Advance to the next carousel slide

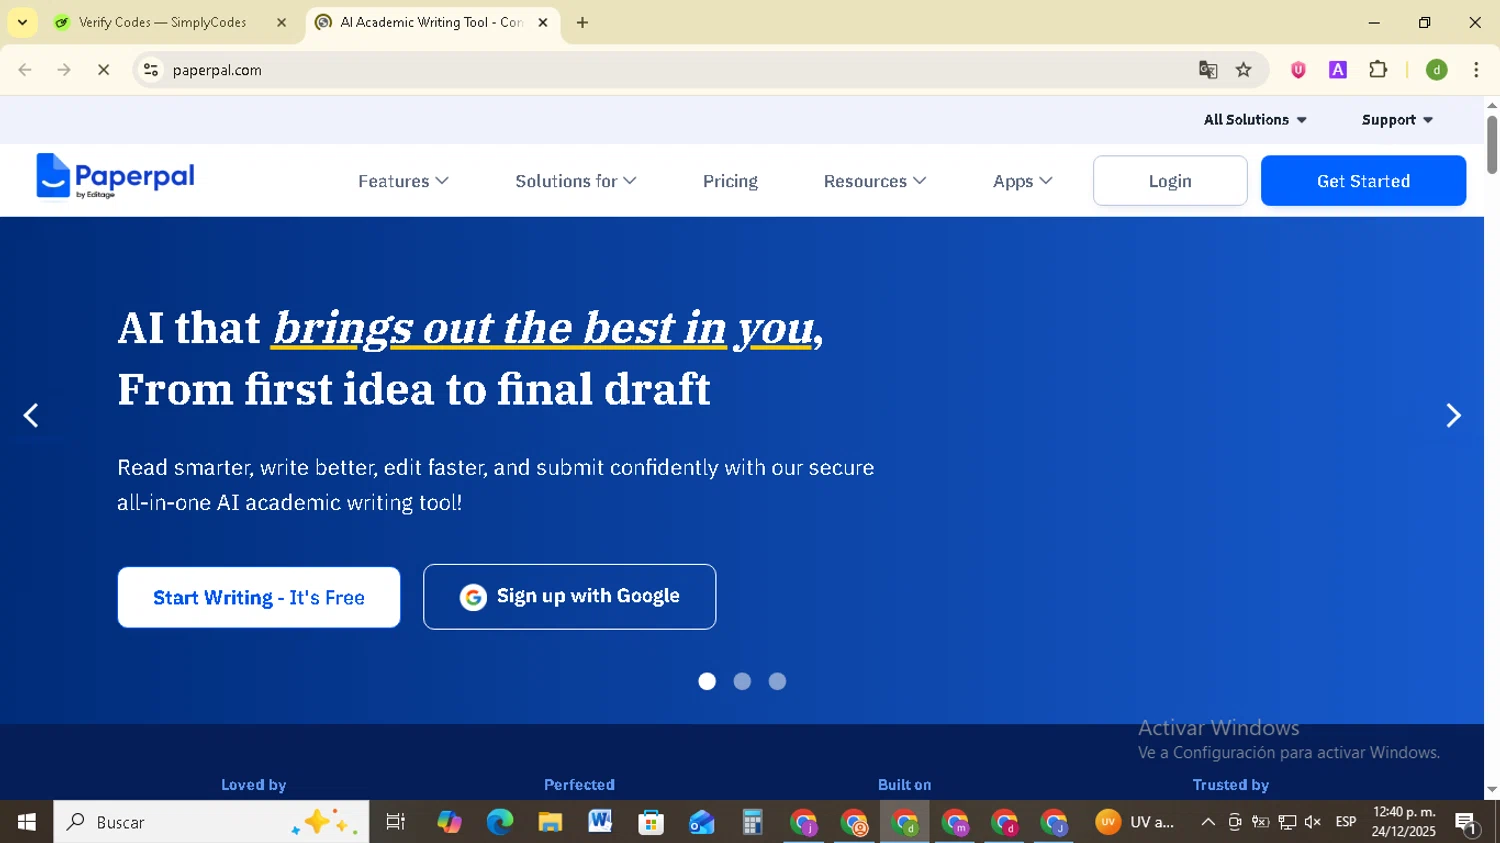[1453, 415]
